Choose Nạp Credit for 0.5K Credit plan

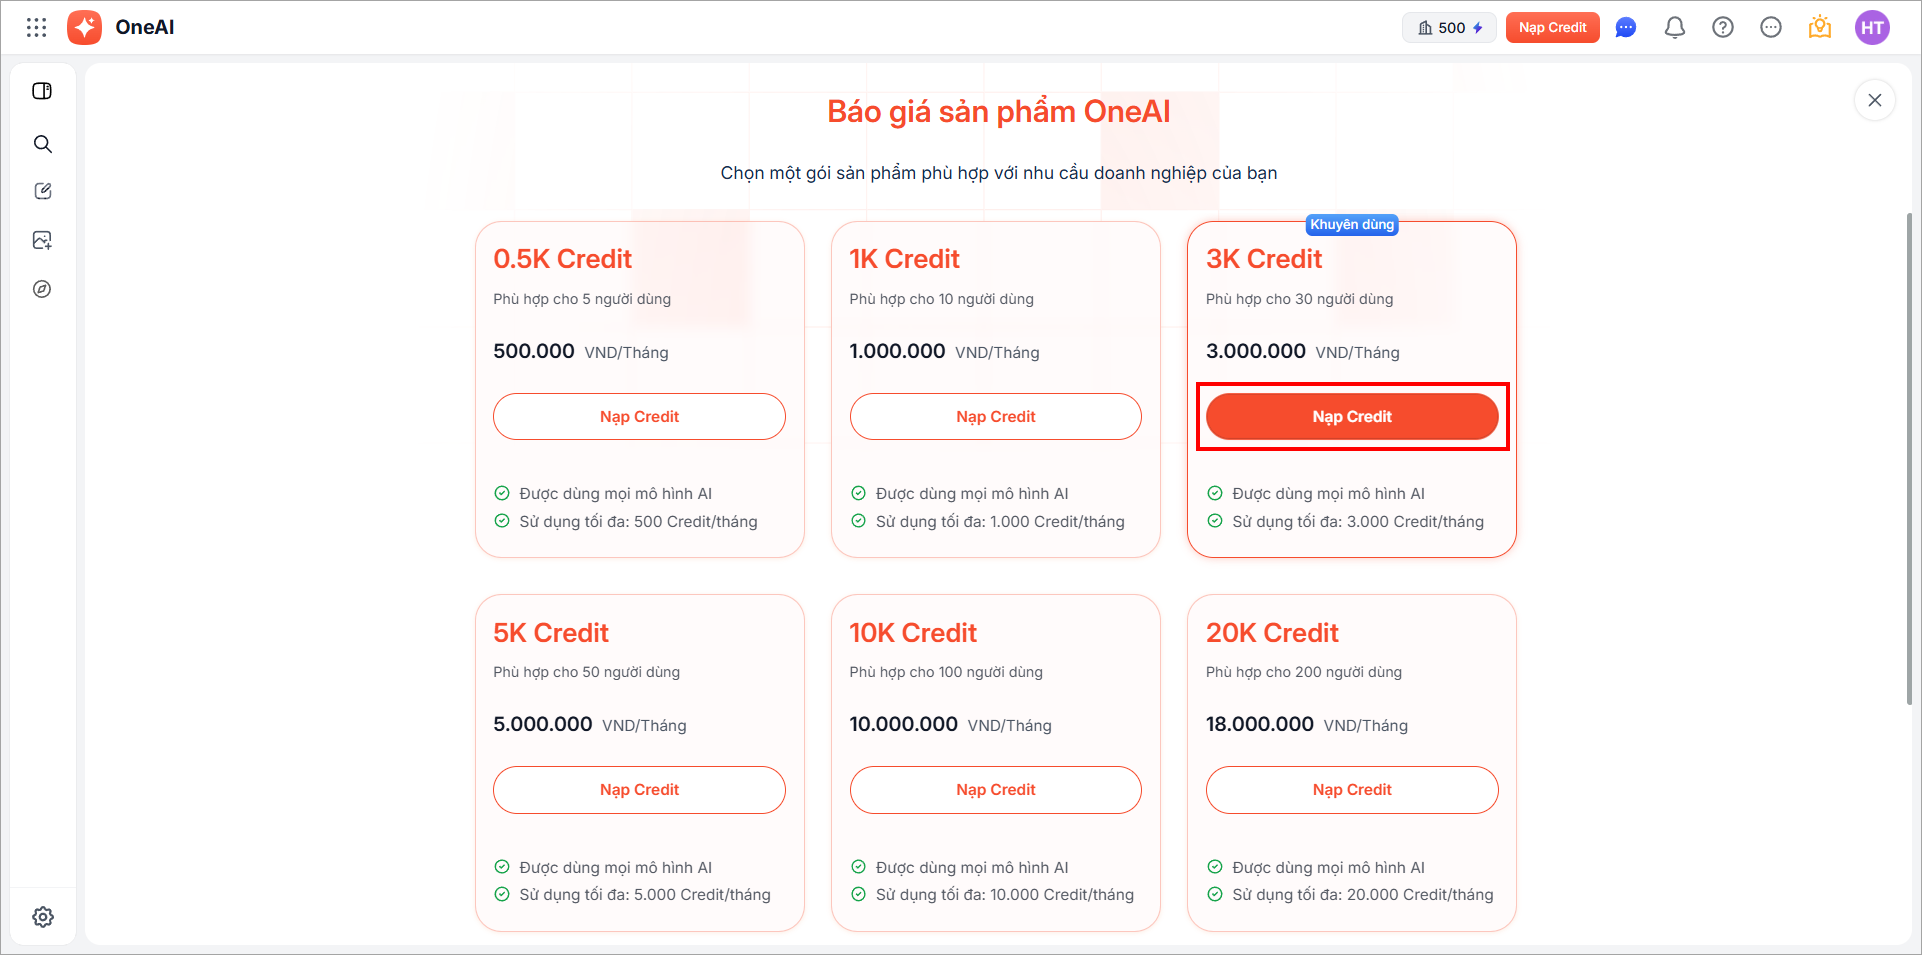click(639, 417)
